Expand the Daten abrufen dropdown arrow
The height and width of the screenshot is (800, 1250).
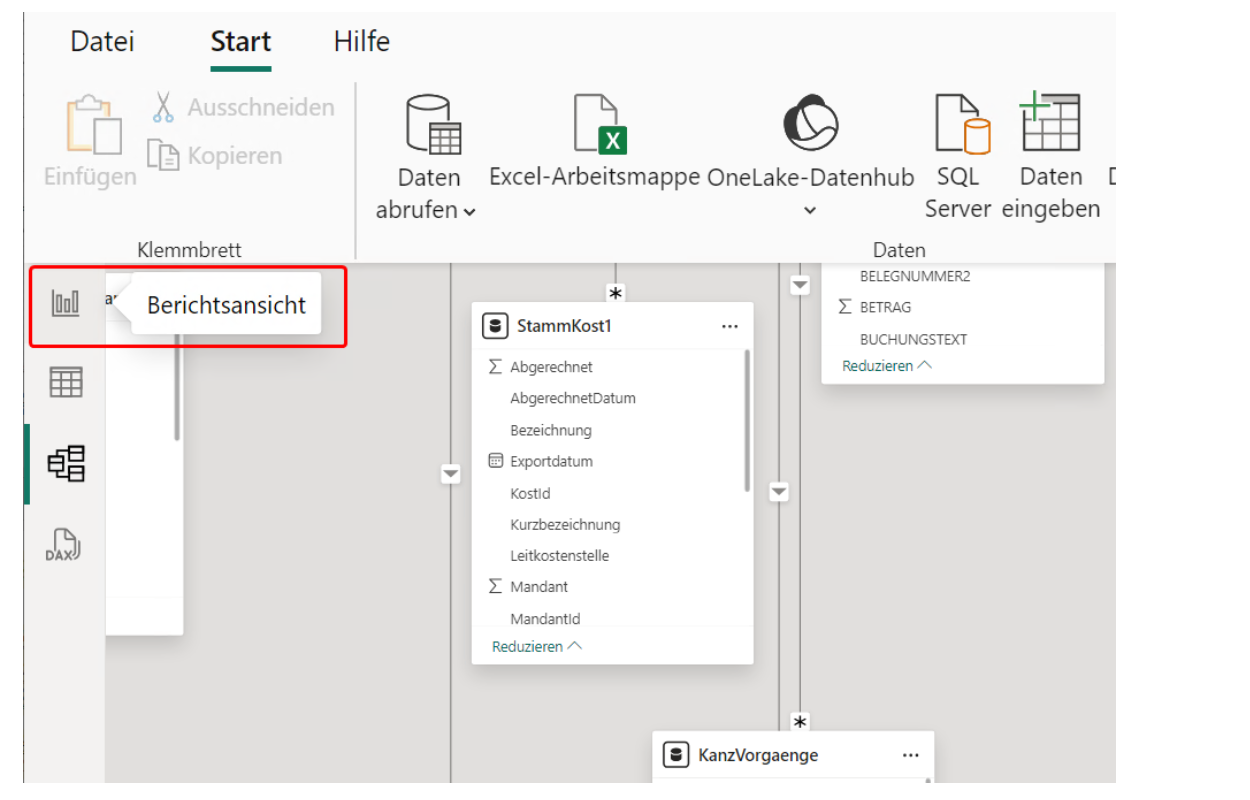pyautogui.click(x=470, y=212)
